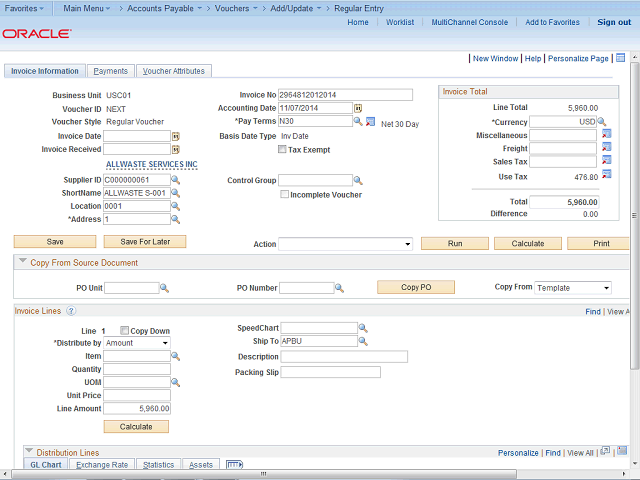Open Invoice Date calendar icon
640x480 pixels.
[x=175, y=136]
